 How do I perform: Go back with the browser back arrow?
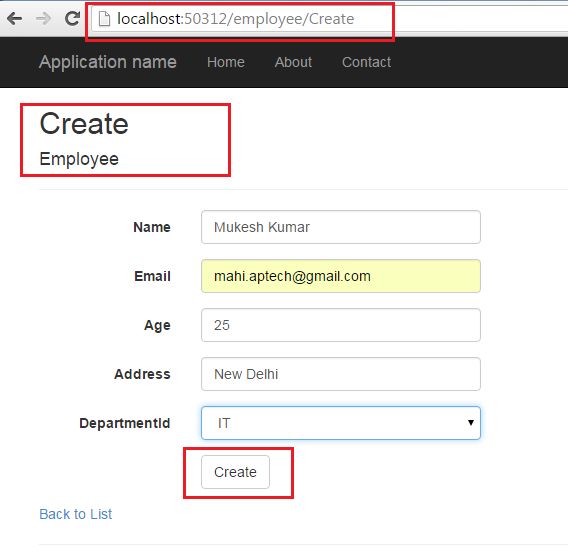[x=14, y=18]
